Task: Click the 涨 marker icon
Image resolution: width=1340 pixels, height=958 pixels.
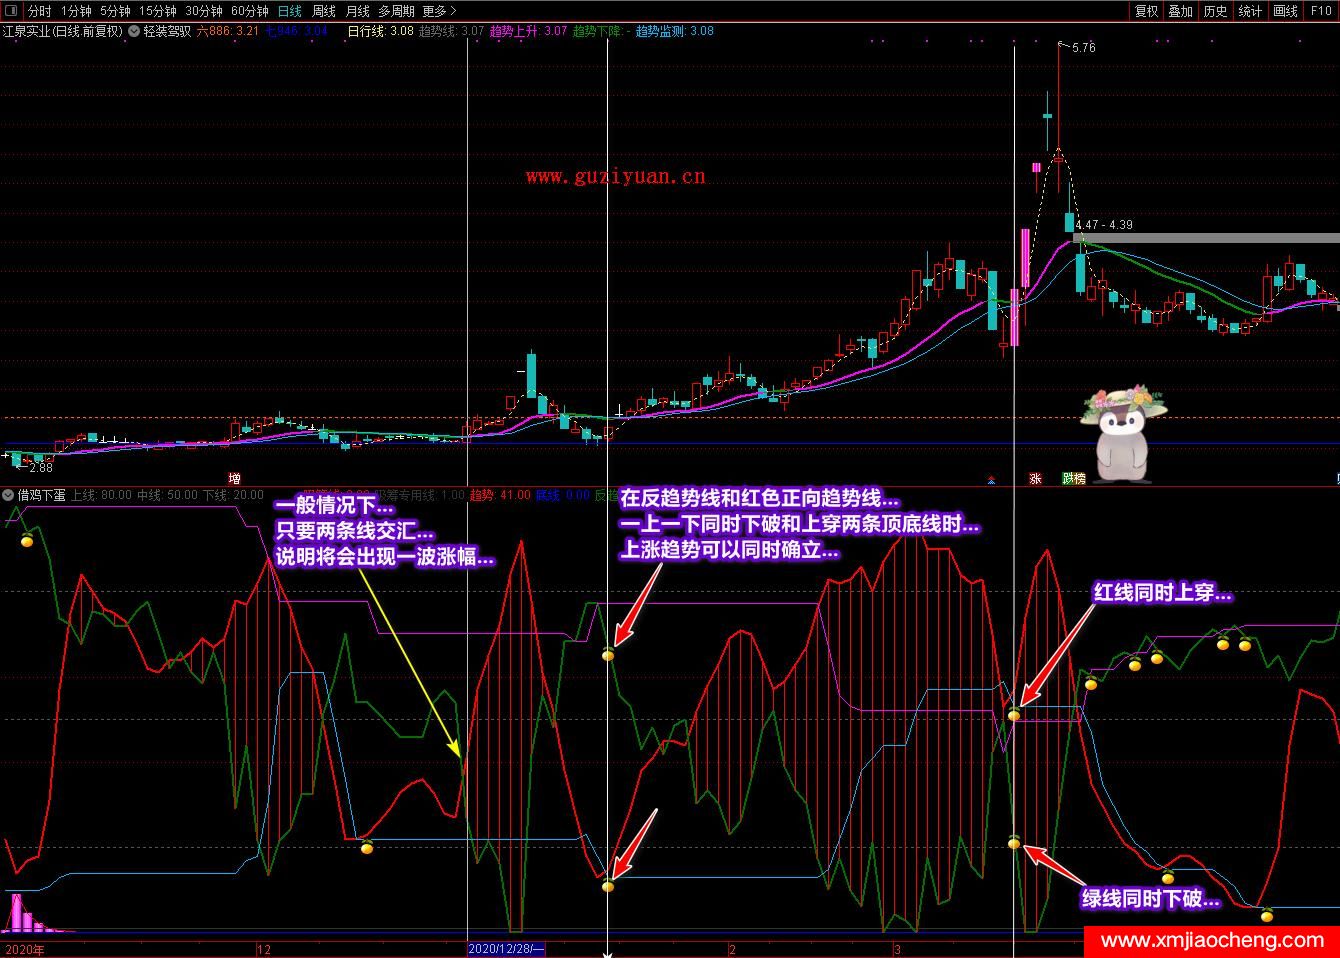Action: (1035, 479)
